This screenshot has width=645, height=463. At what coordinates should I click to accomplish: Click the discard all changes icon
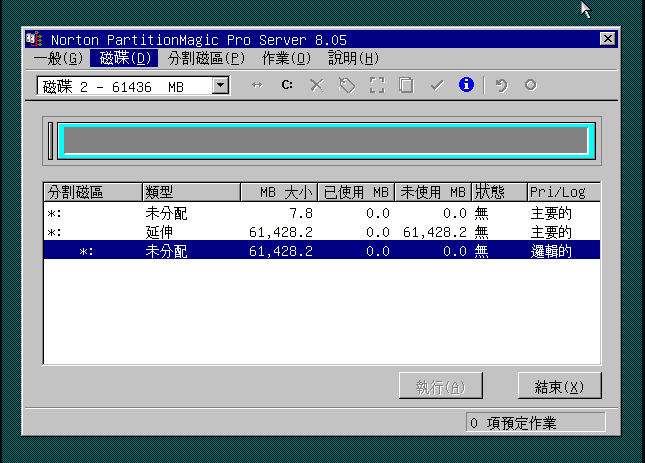click(530, 86)
